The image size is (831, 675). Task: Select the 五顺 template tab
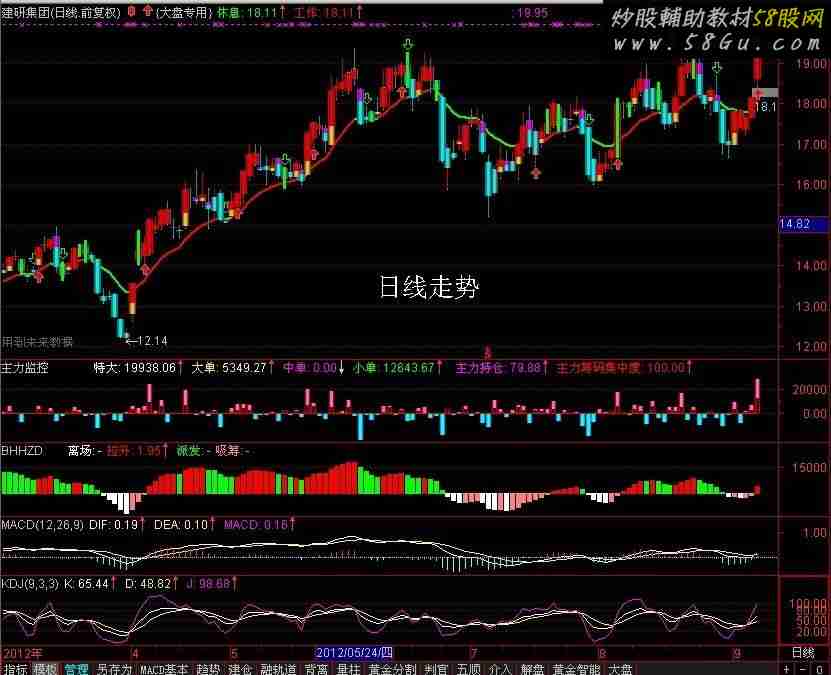(x=468, y=669)
